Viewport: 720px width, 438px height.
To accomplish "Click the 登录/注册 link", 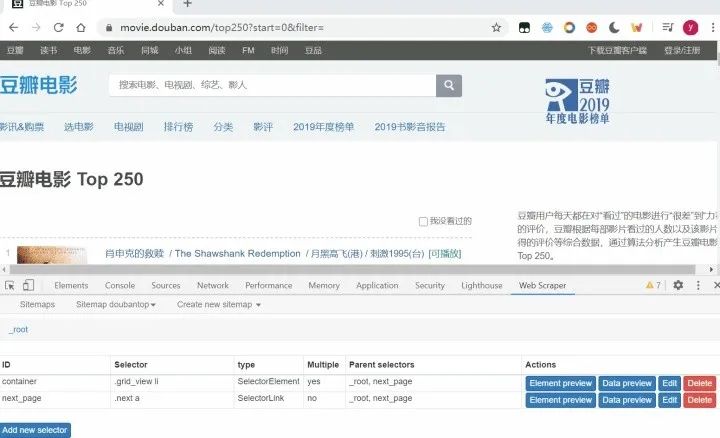I will [x=682, y=51].
